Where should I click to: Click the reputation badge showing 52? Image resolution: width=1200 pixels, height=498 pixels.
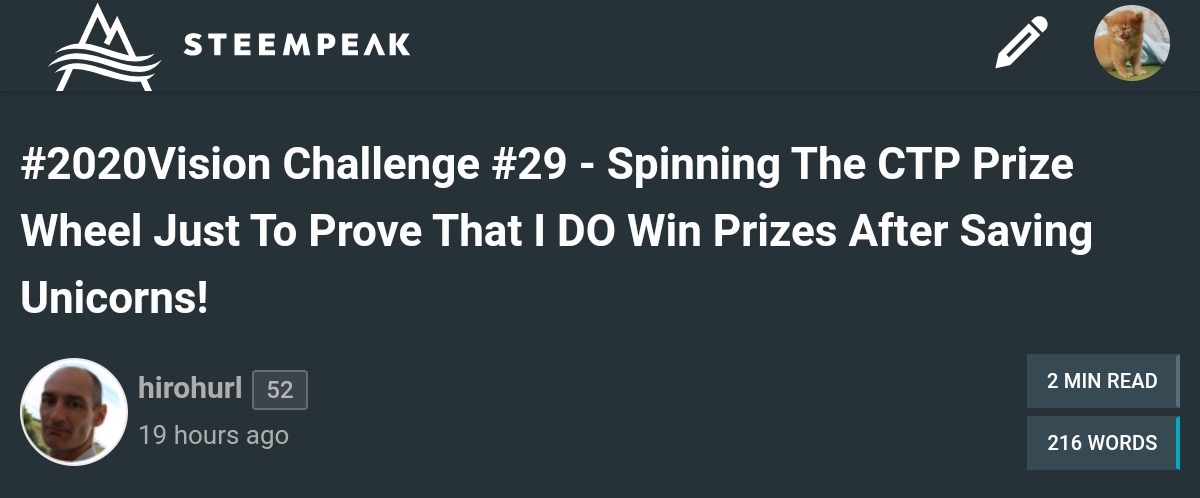click(x=280, y=390)
